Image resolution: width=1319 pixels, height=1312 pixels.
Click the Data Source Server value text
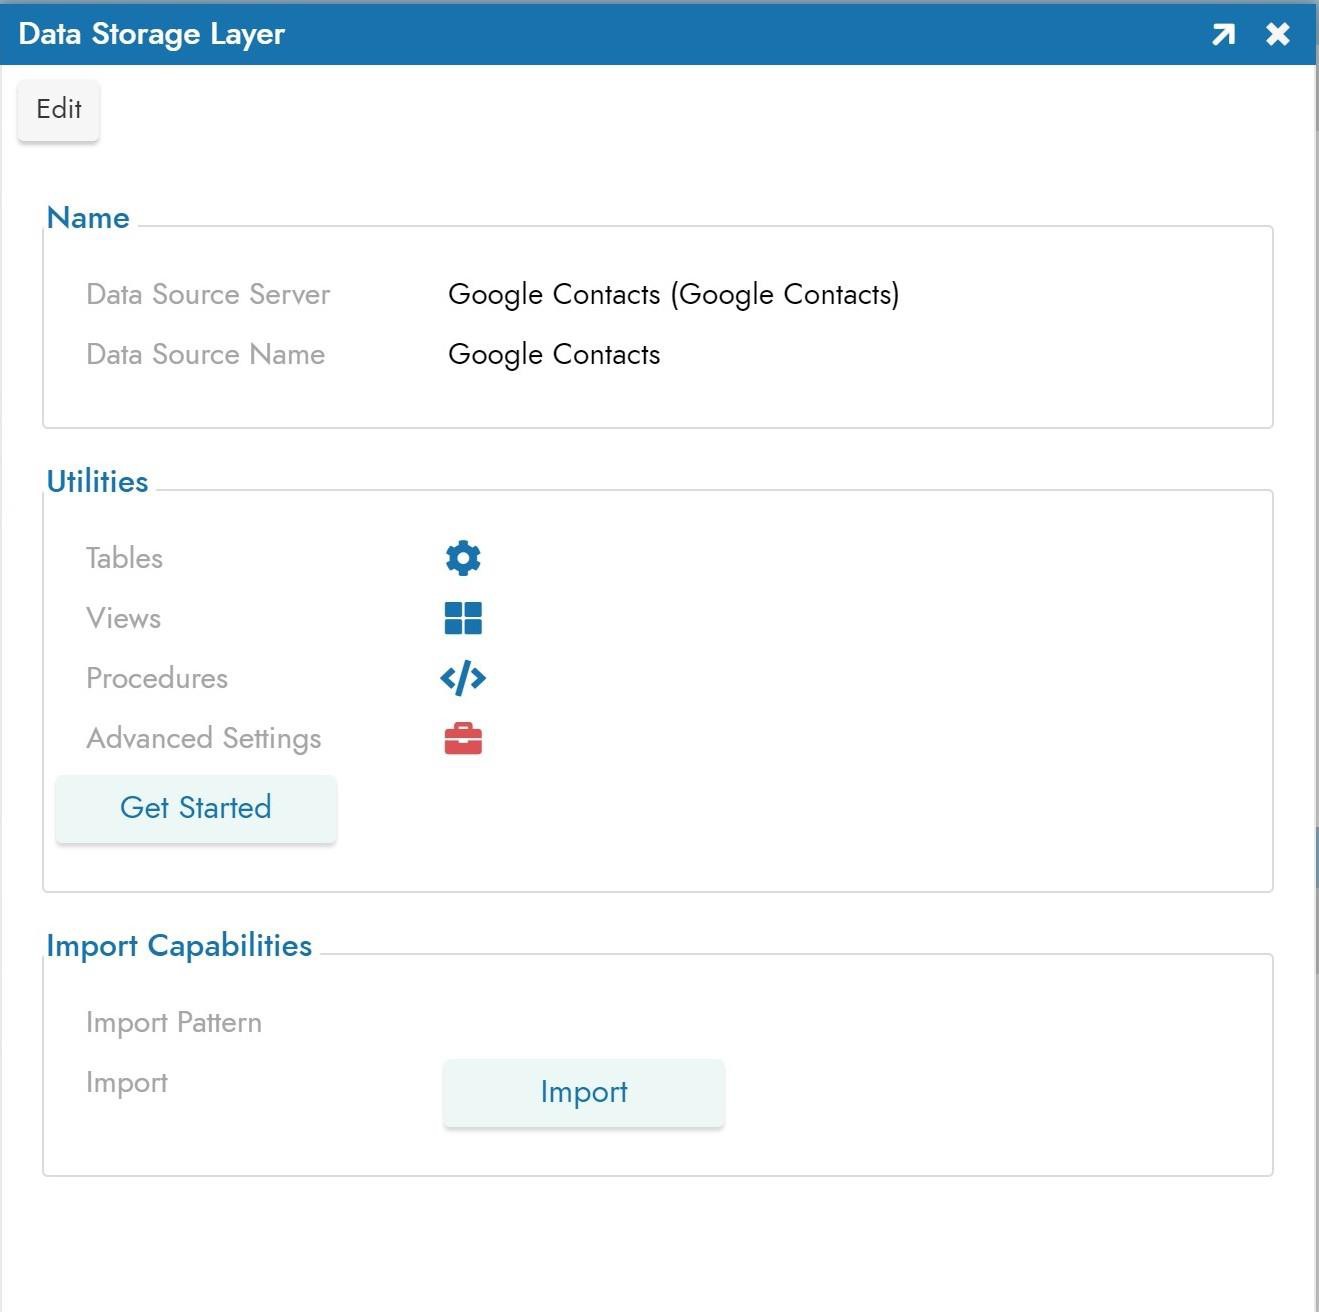(x=673, y=294)
